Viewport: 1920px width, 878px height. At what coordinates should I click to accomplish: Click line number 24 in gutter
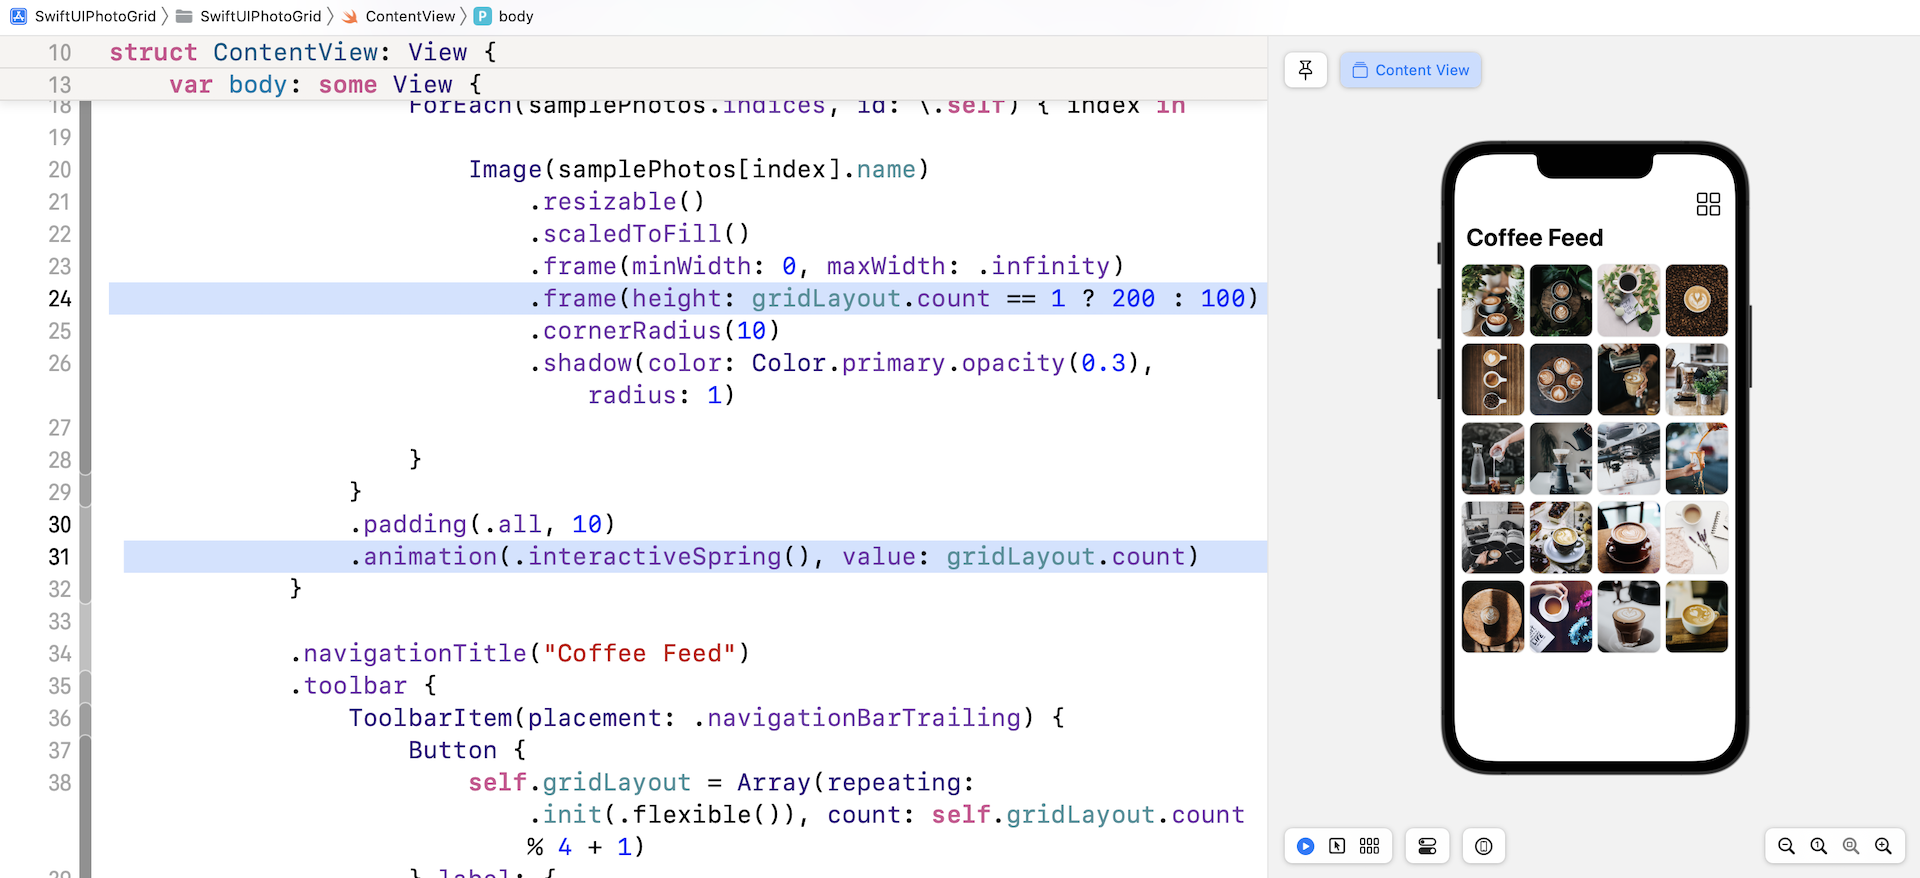[60, 299]
